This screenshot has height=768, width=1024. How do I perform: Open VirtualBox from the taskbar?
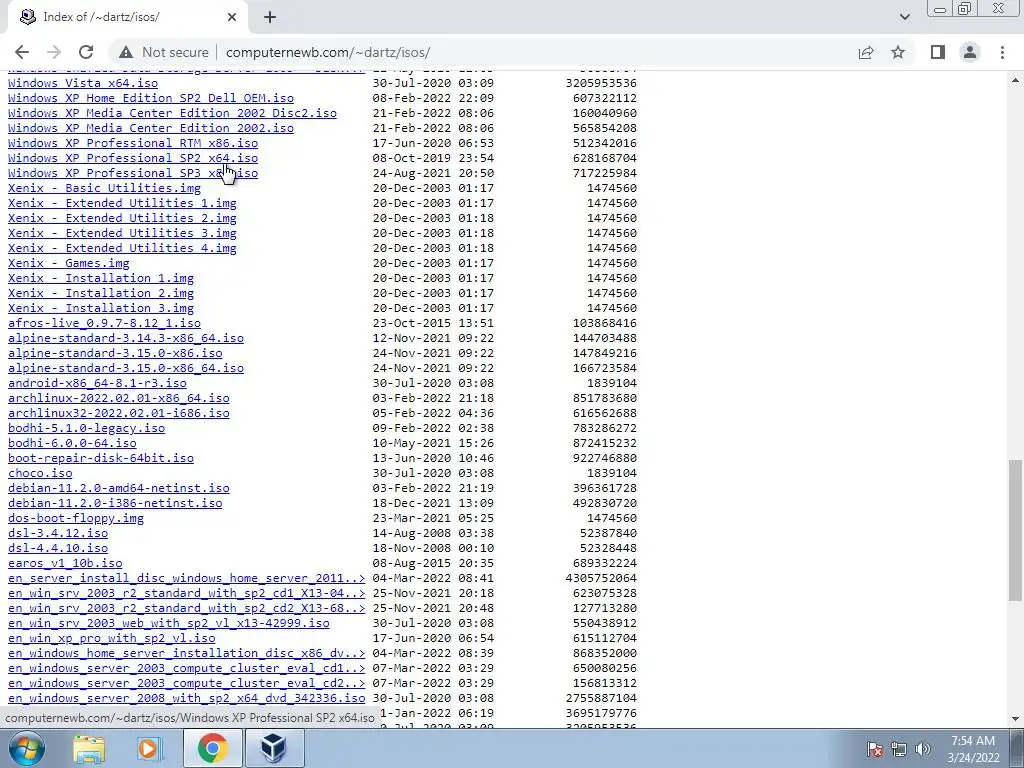pos(274,749)
